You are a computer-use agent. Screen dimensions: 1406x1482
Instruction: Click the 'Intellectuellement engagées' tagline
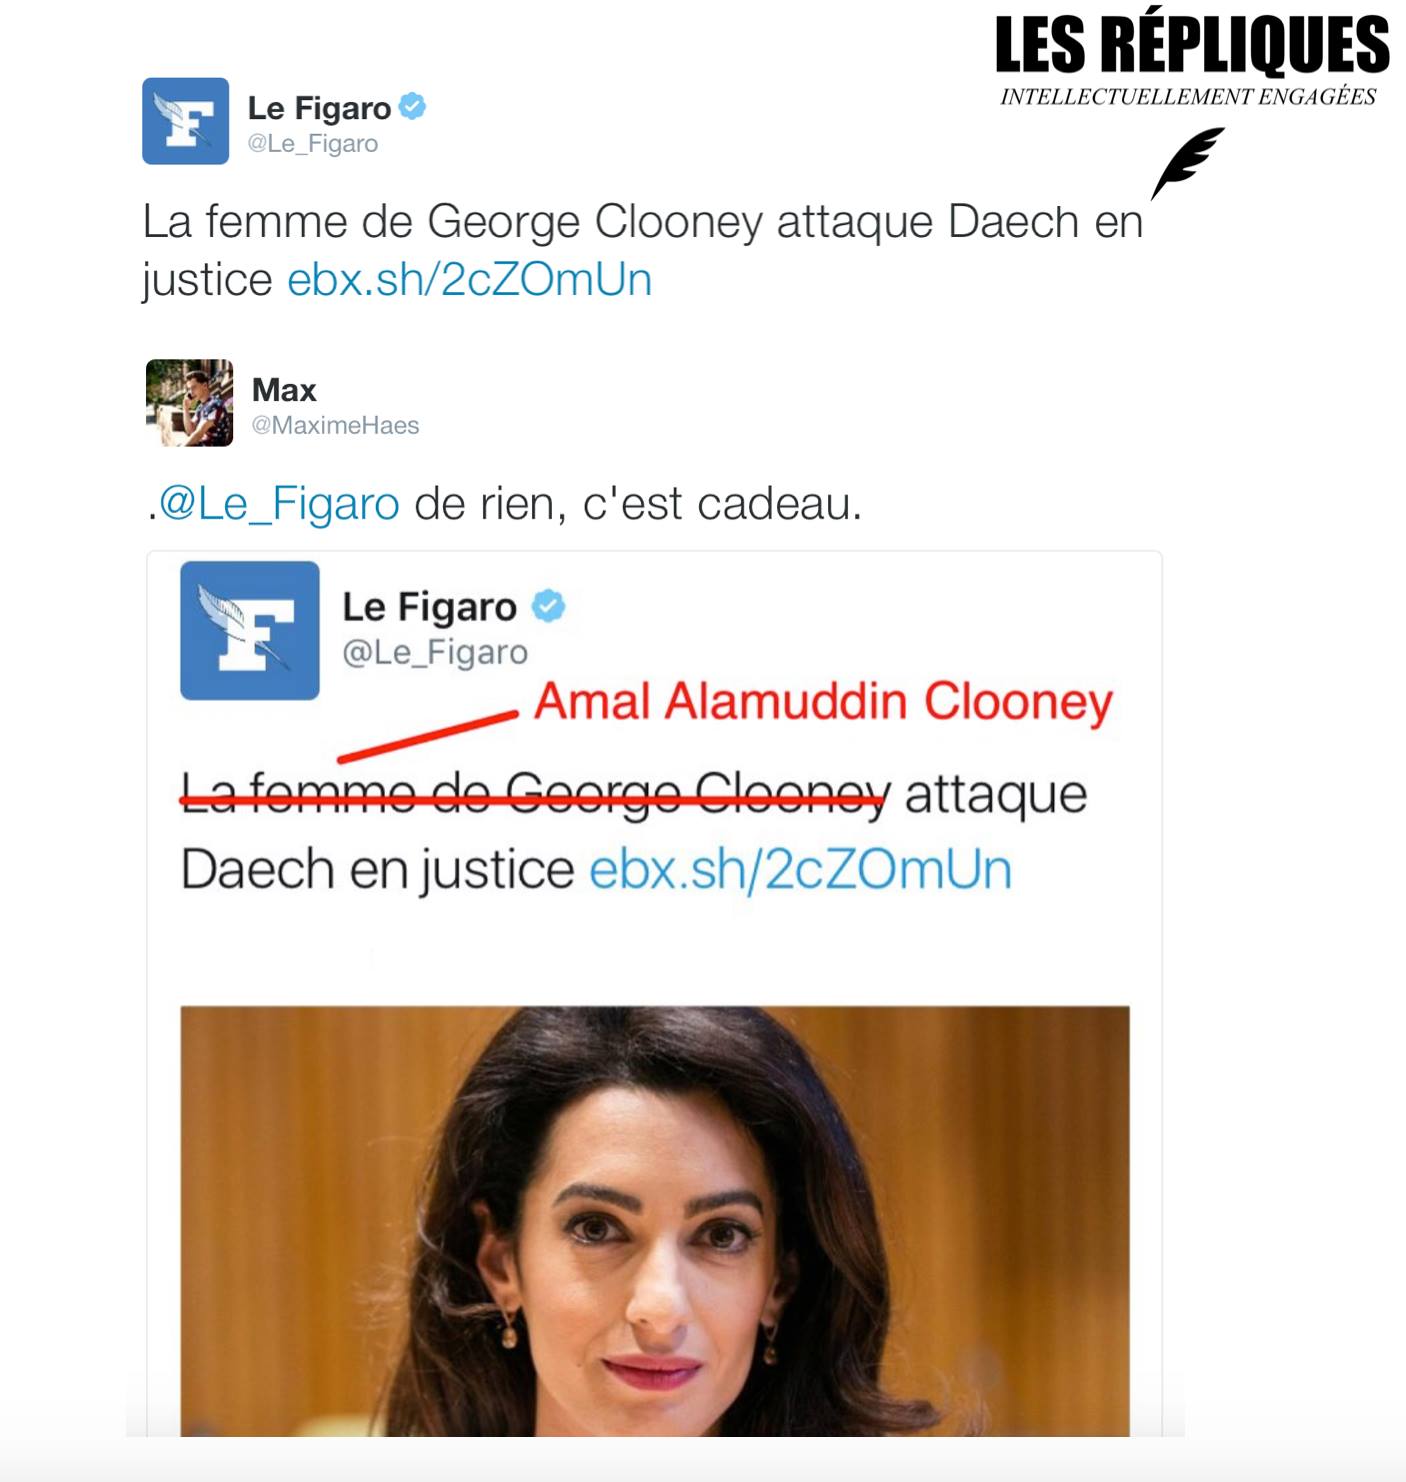(x=1188, y=97)
